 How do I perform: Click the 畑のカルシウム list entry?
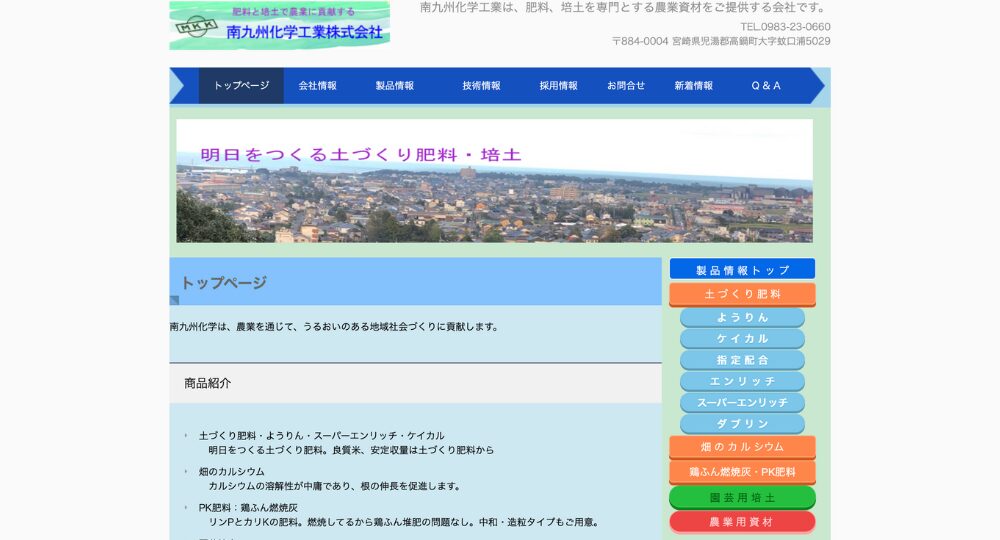pyautogui.click(x=232, y=472)
